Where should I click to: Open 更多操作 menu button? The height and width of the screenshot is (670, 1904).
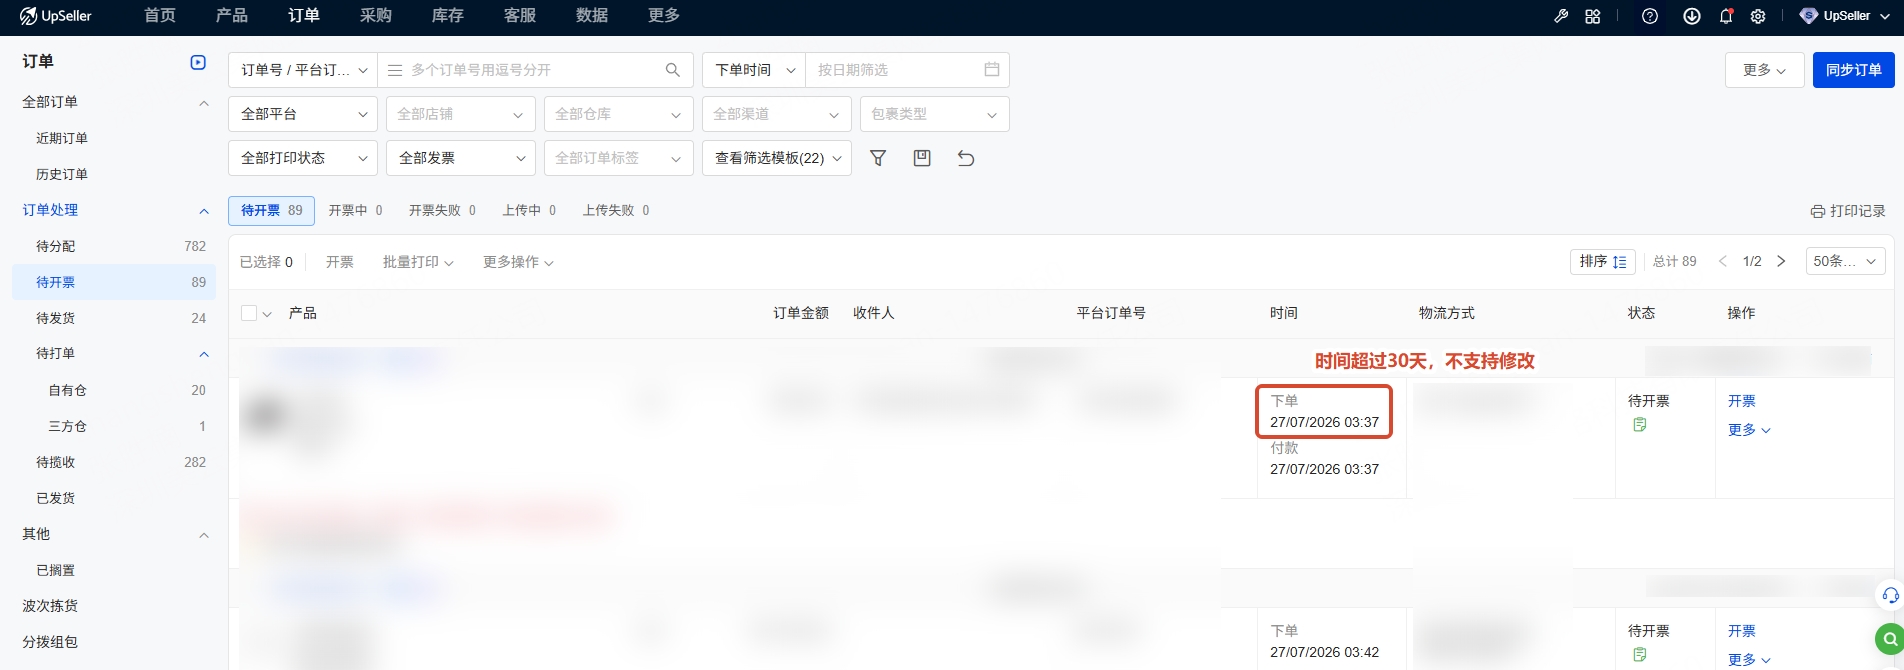518,262
